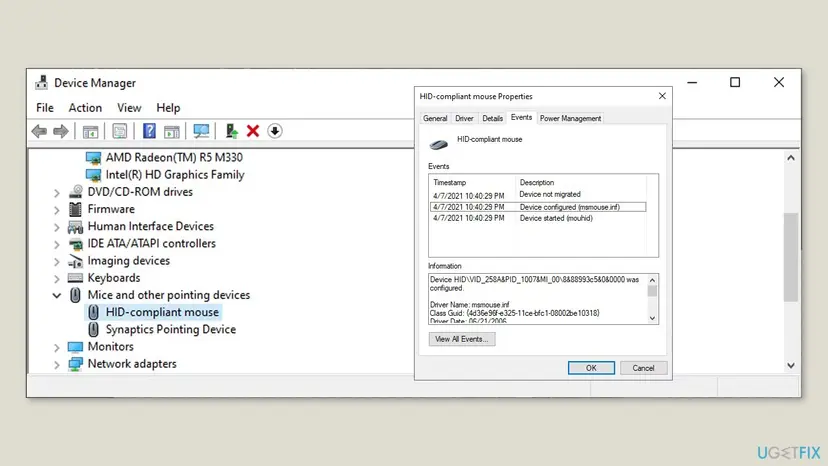Expand the Network adapters node
Image resolution: width=828 pixels, height=466 pixels.
pos(57,365)
